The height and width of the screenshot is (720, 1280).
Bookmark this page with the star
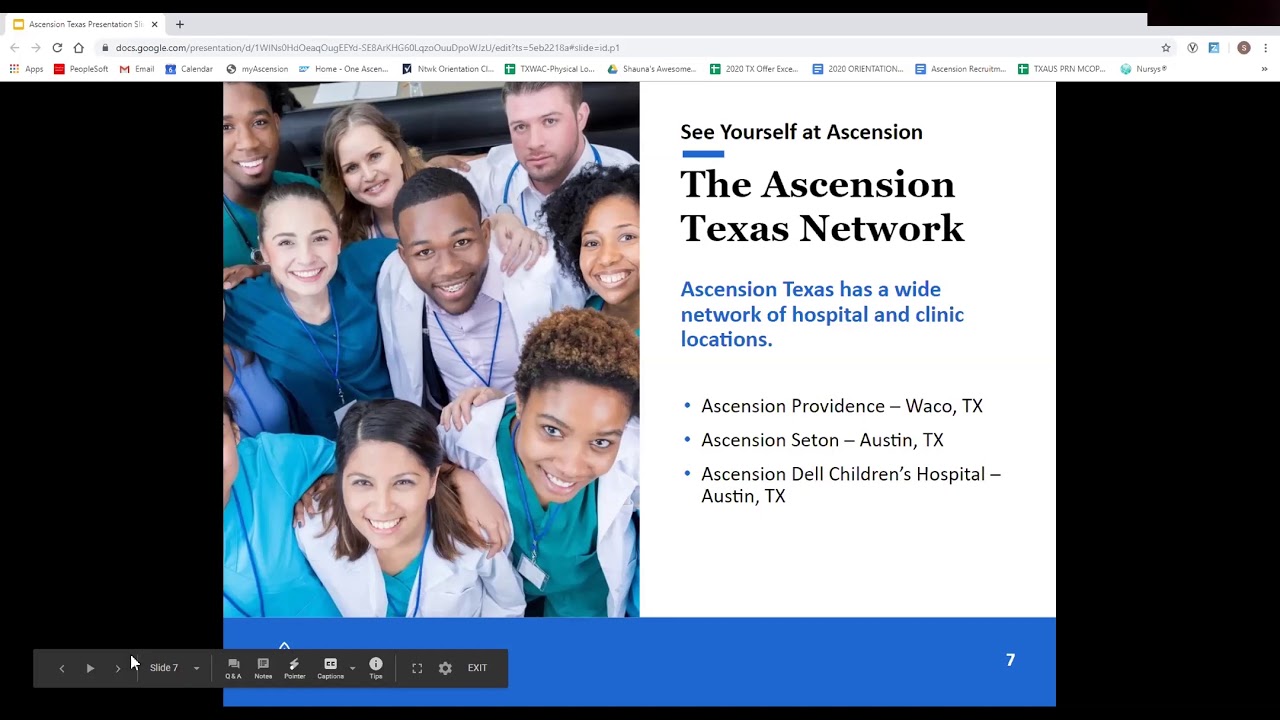click(x=1166, y=47)
